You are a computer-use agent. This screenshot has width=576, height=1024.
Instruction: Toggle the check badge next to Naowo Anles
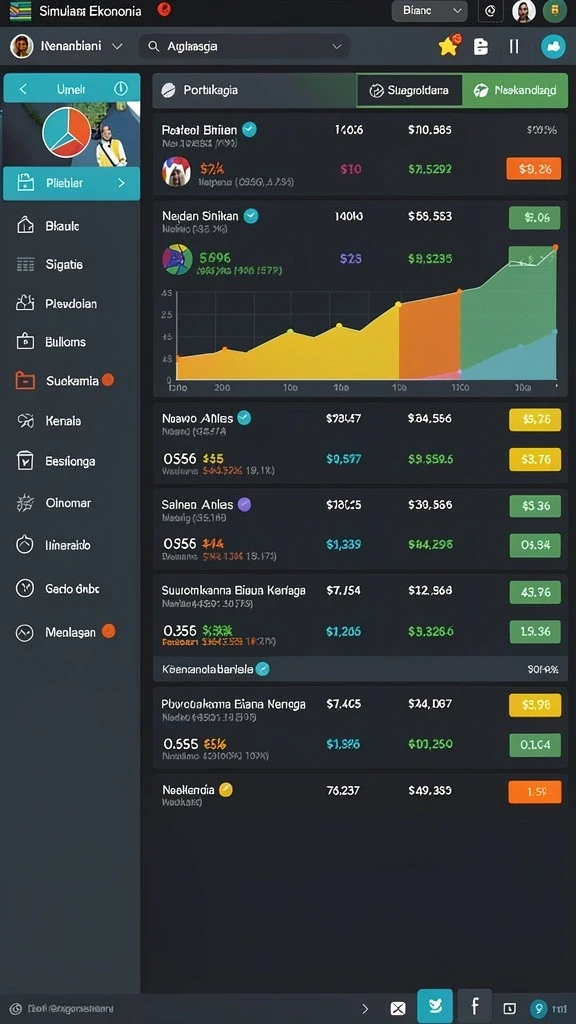coord(244,417)
